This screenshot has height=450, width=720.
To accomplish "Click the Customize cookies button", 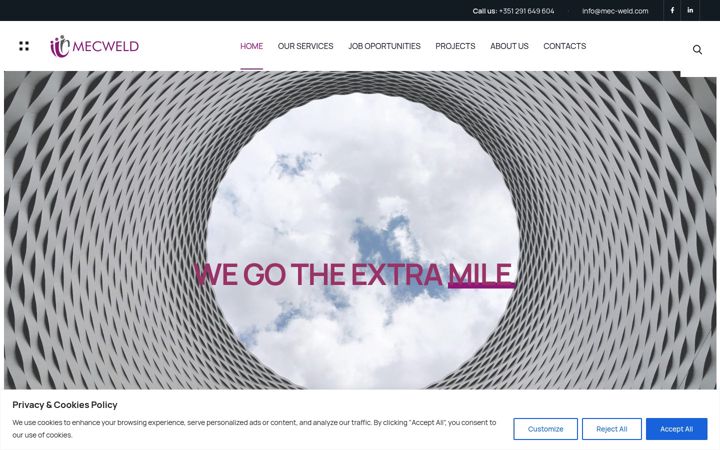I will [x=546, y=429].
